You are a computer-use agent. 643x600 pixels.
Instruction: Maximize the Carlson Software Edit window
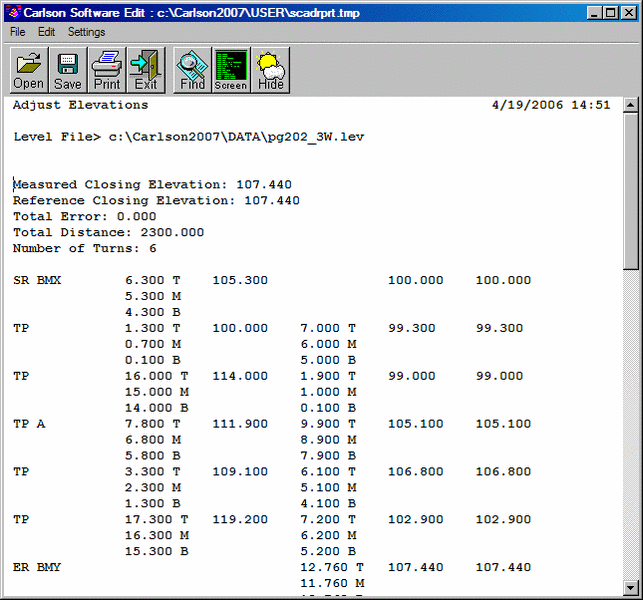tap(611, 13)
